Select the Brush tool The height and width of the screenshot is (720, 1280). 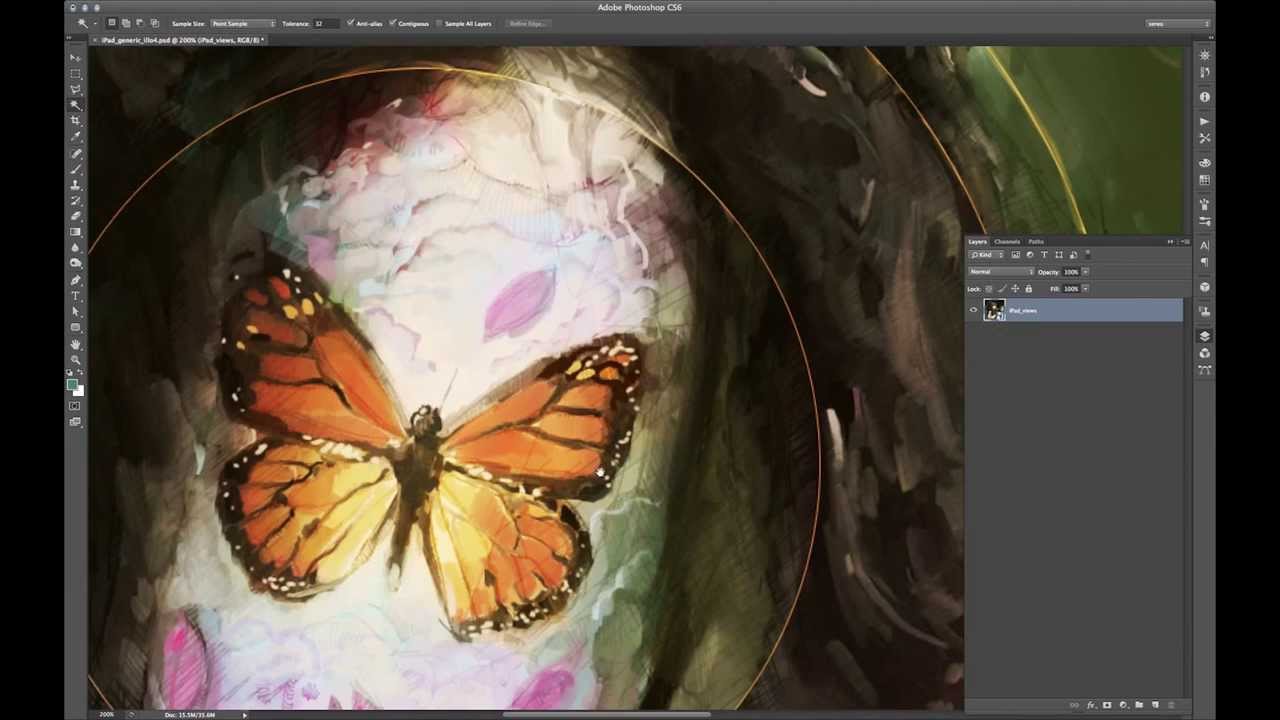tap(75, 169)
